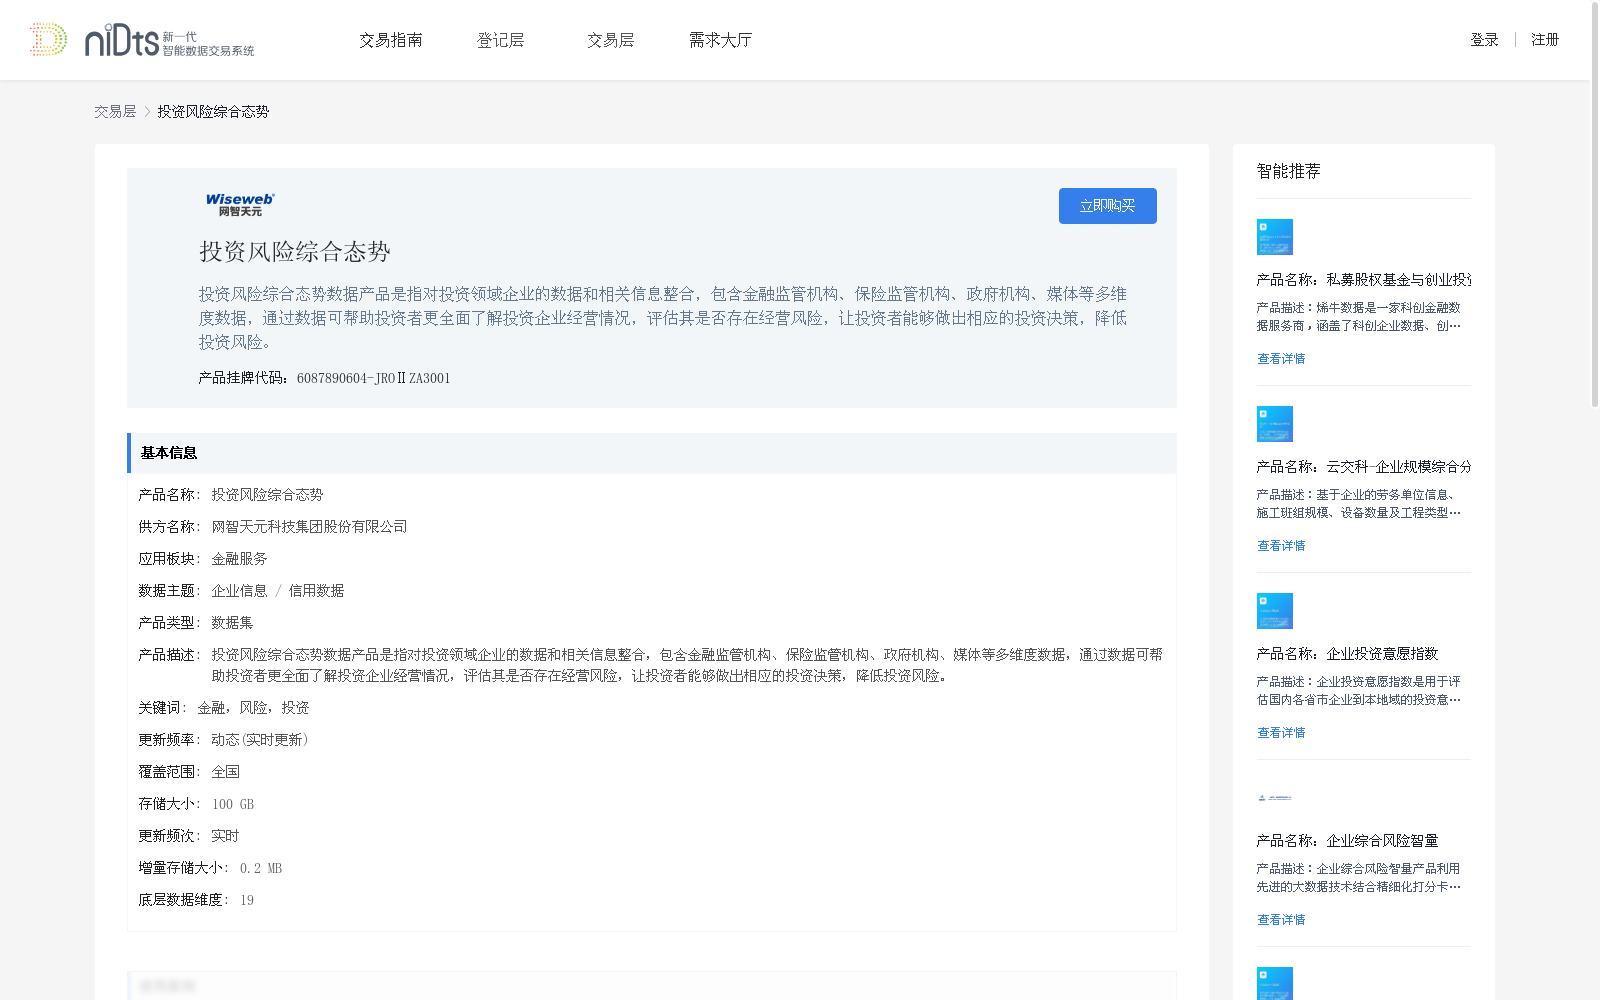Click 投资风险综合态势 in the breadcrumb
Screen dimensions: 1600x1000
point(213,112)
